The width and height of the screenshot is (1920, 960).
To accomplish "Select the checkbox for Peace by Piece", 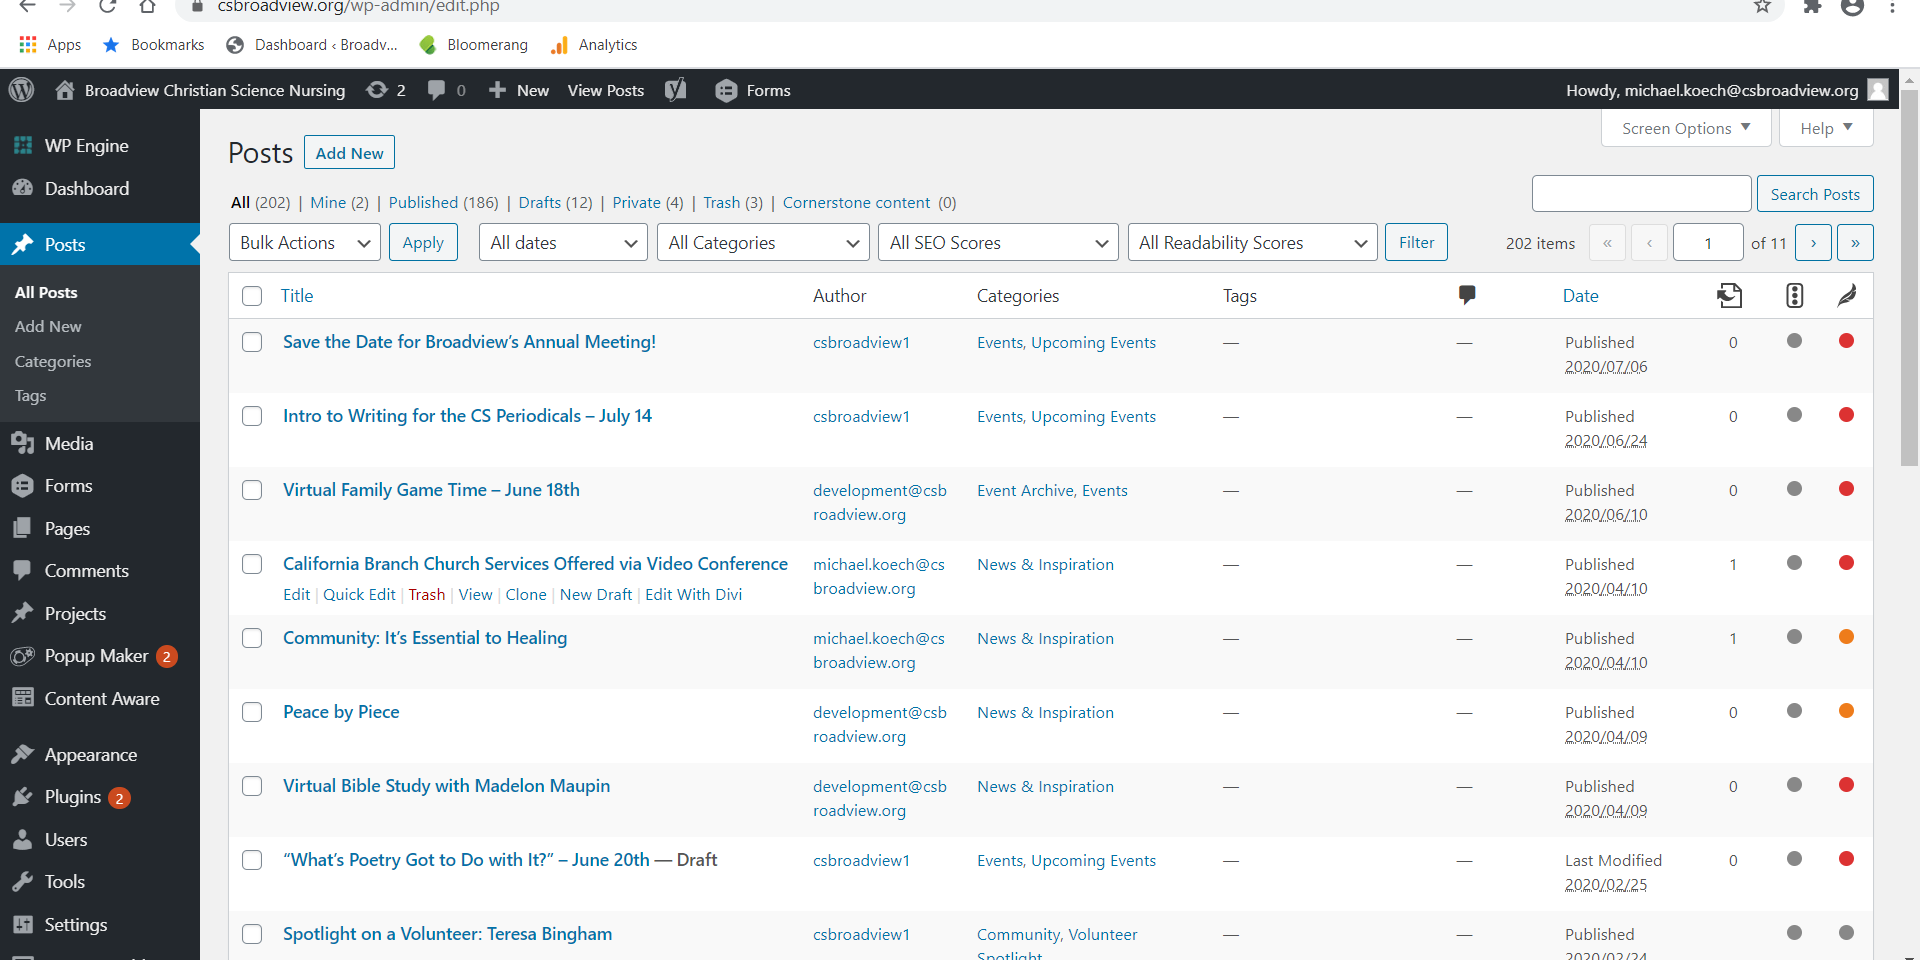I will click(252, 712).
